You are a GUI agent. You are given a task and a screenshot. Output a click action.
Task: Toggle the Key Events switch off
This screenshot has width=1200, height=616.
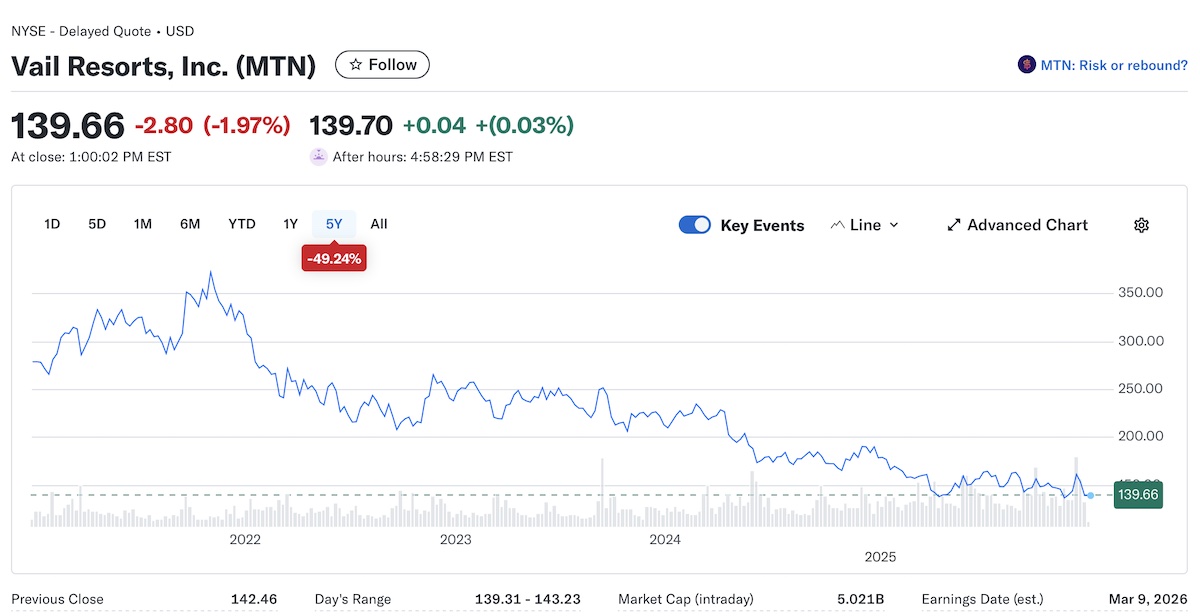click(x=694, y=225)
